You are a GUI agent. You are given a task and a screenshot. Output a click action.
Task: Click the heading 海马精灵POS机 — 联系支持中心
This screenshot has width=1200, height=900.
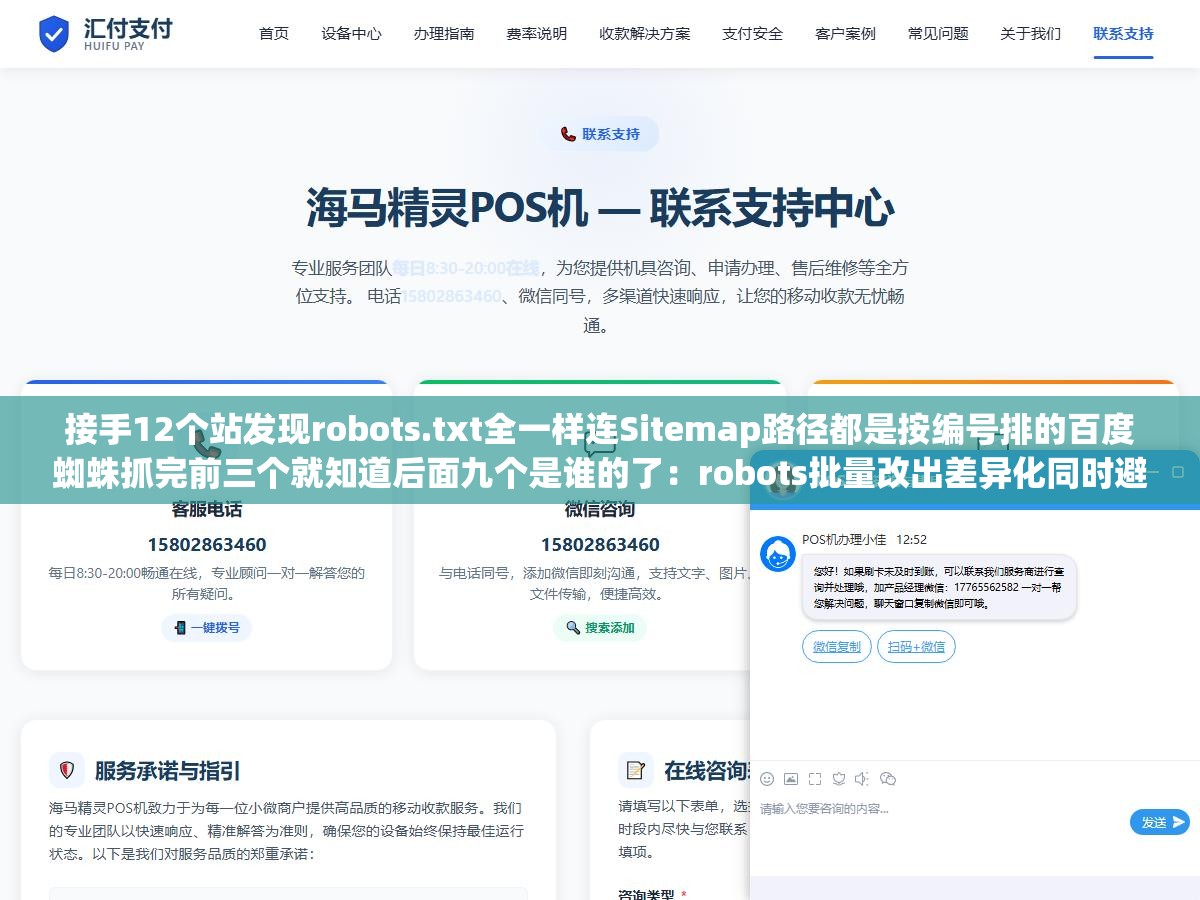600,208
